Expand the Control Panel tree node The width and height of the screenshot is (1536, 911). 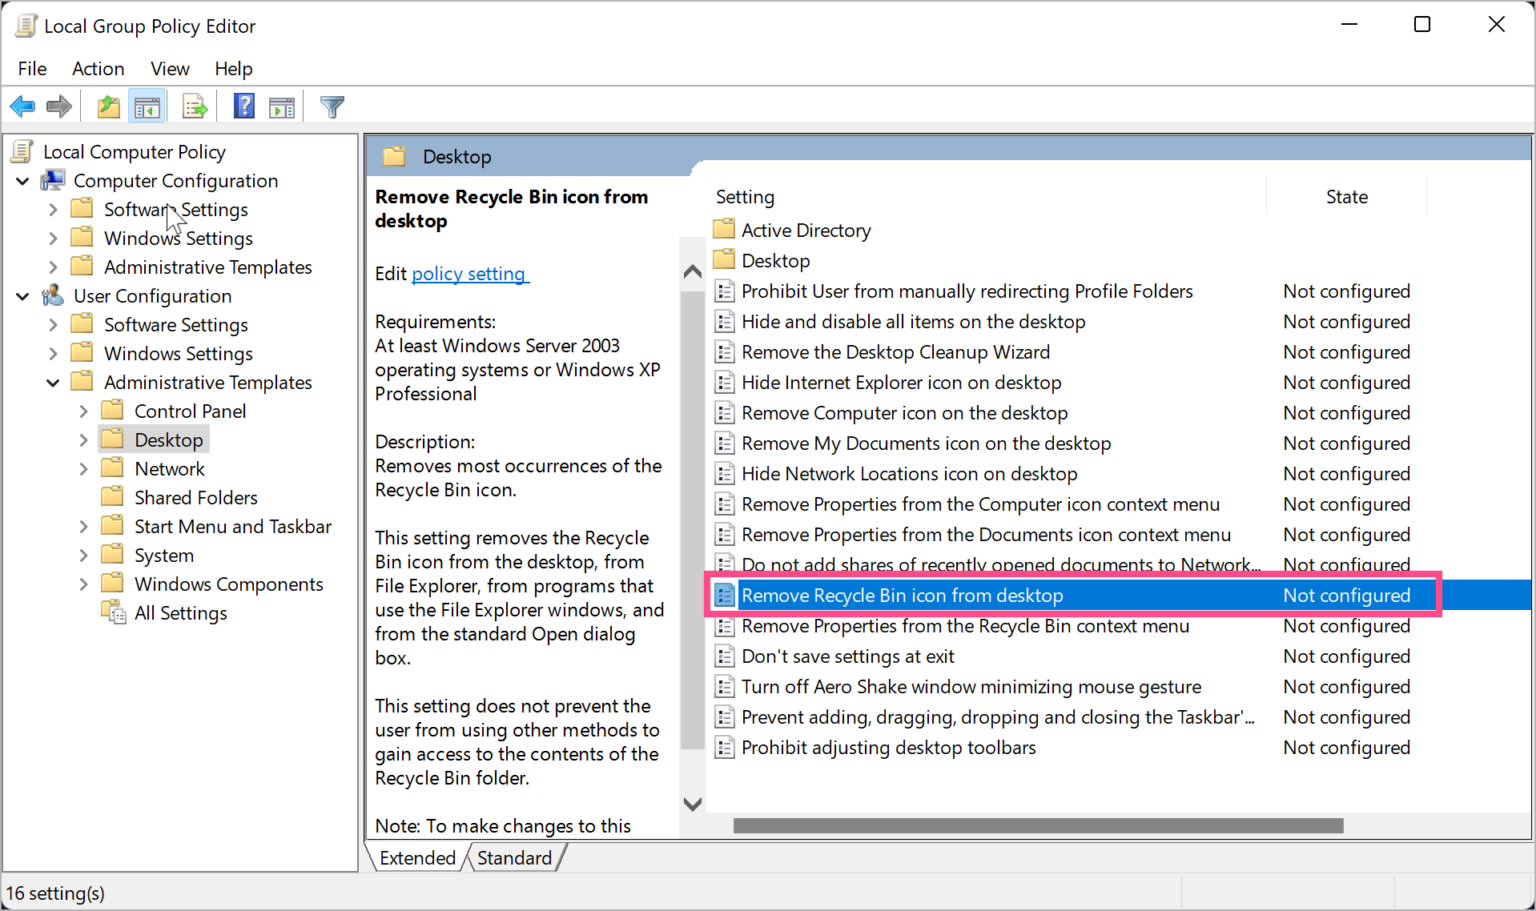point(84,411)
